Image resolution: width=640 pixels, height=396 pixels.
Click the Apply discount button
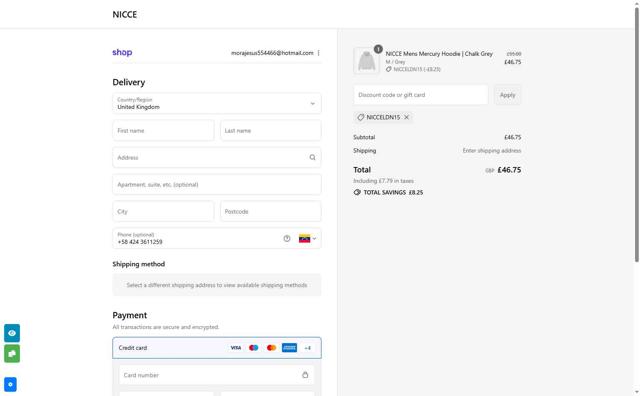[x=507, y=95]
